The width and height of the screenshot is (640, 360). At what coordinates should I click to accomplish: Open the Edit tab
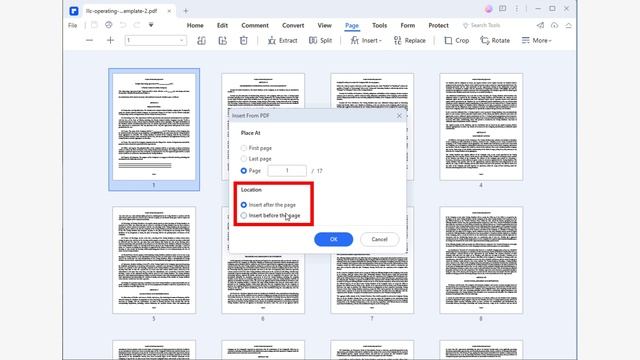pos(222,25)
